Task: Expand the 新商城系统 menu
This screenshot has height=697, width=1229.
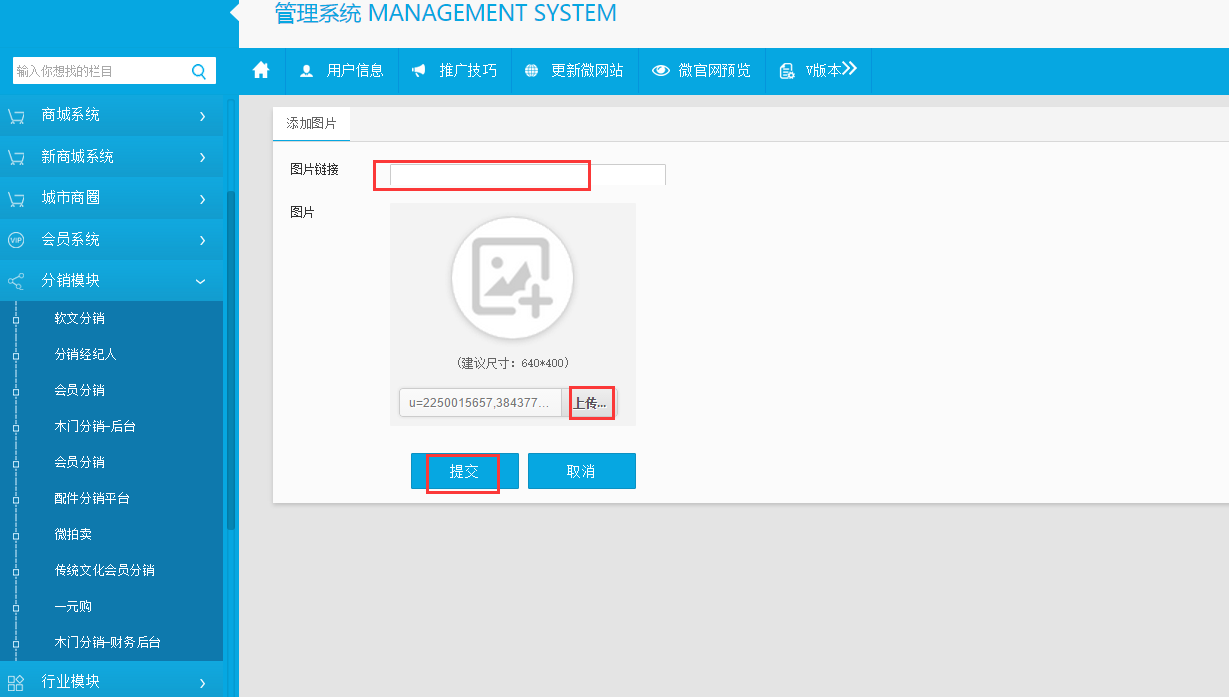Action: click(202, 157)
